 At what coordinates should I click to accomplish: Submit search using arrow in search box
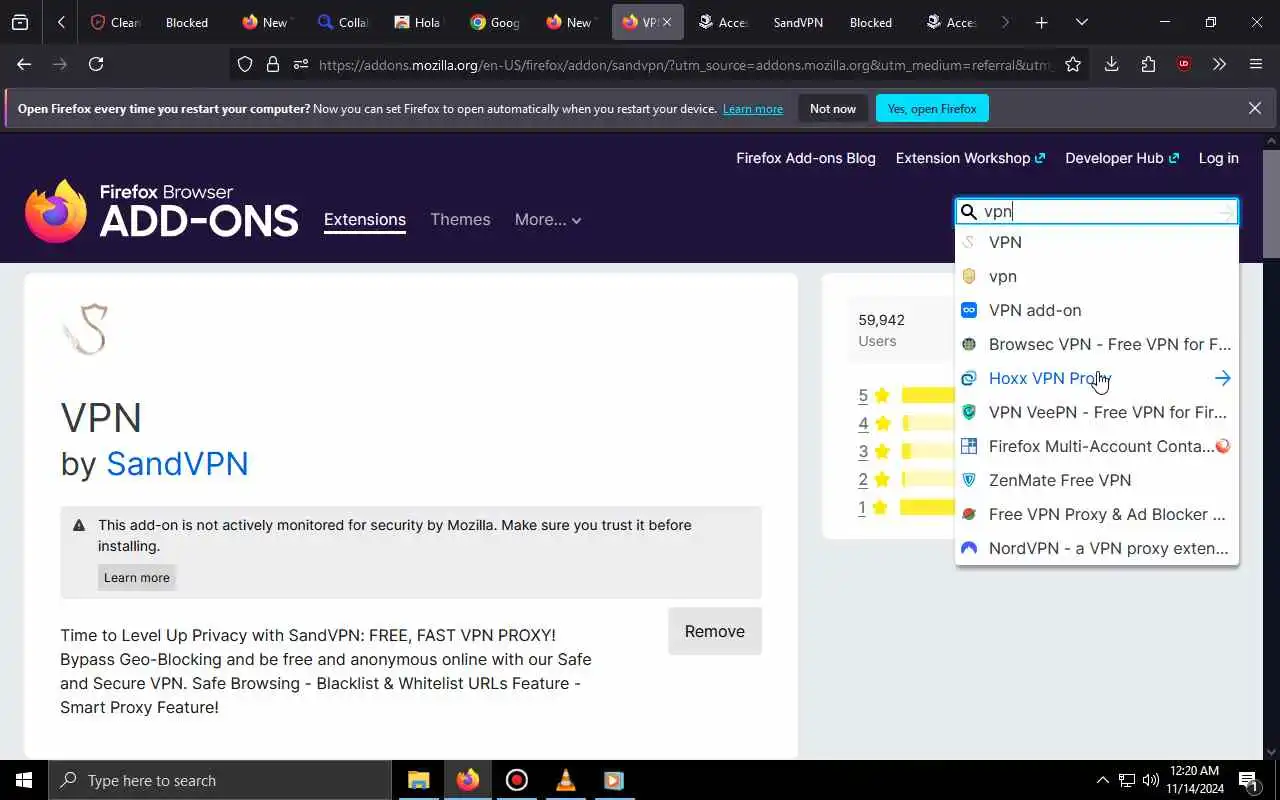[1225, 211]
